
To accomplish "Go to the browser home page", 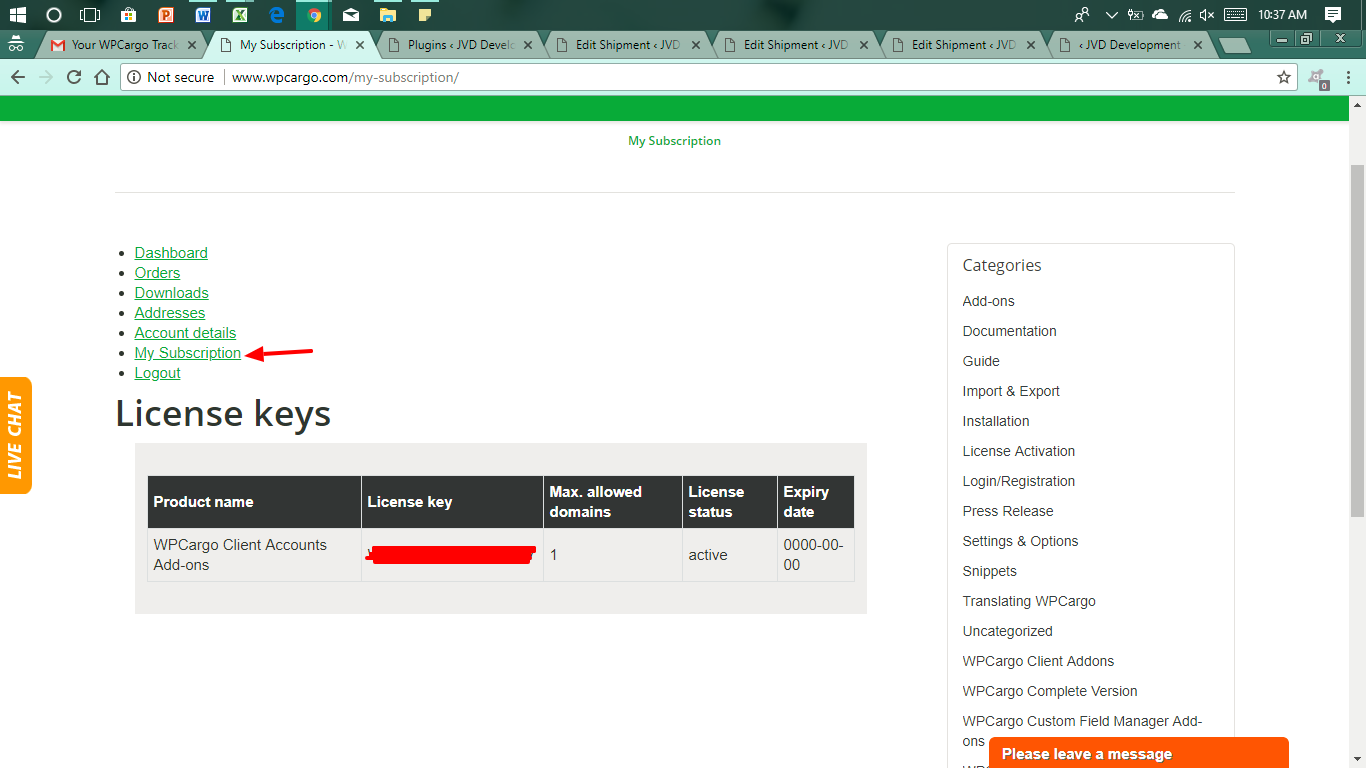I will click(x=101, y=77).
